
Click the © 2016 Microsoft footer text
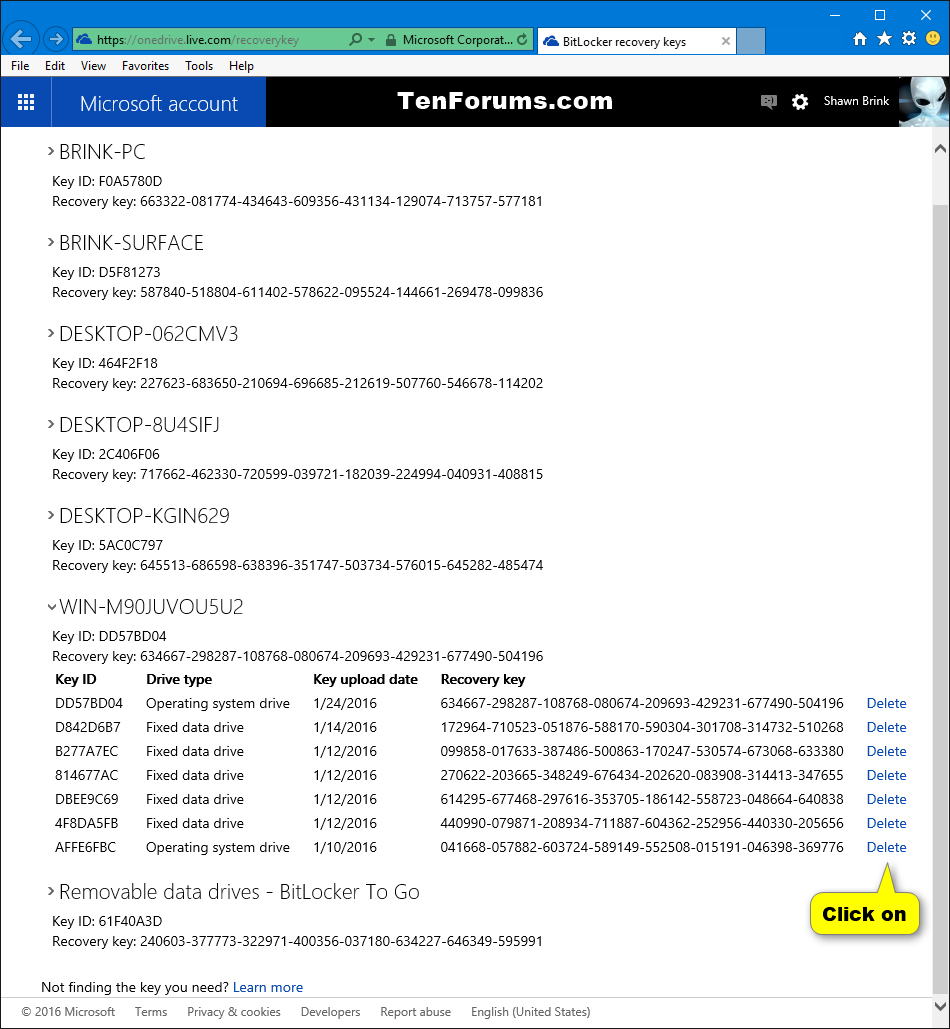(68, 1012)
